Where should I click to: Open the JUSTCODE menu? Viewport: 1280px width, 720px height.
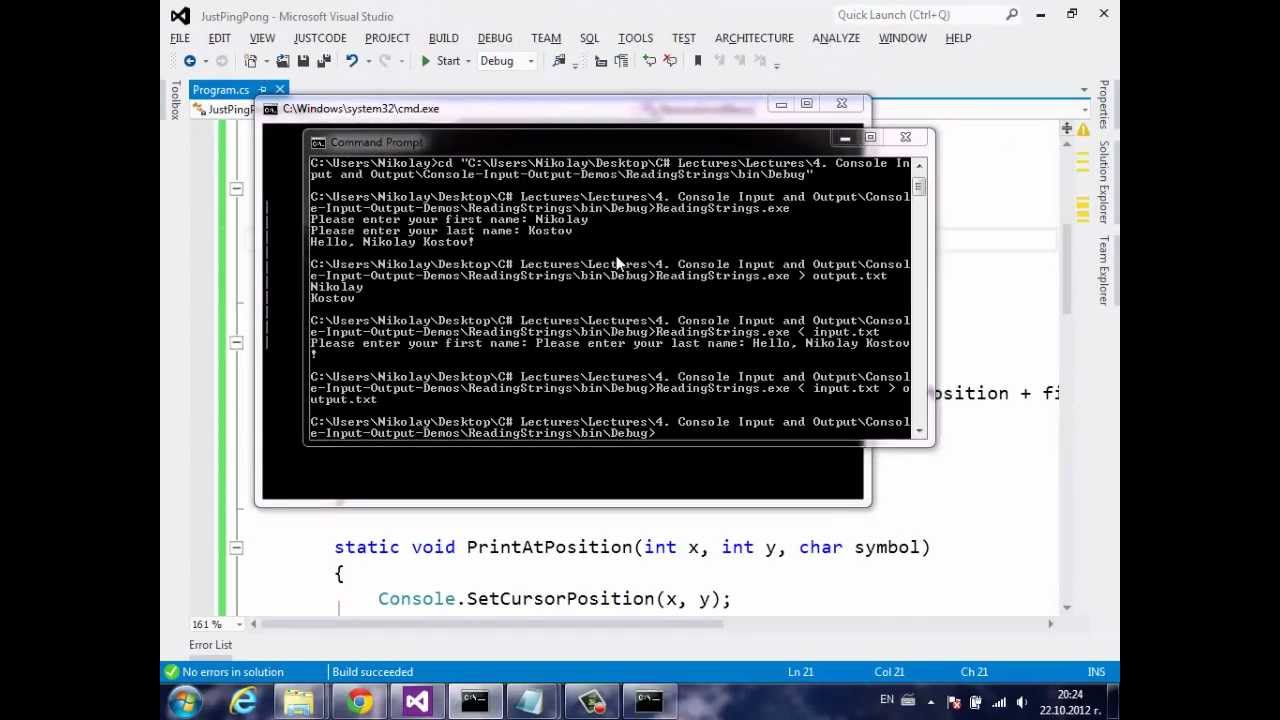click(x=320, y=38)
